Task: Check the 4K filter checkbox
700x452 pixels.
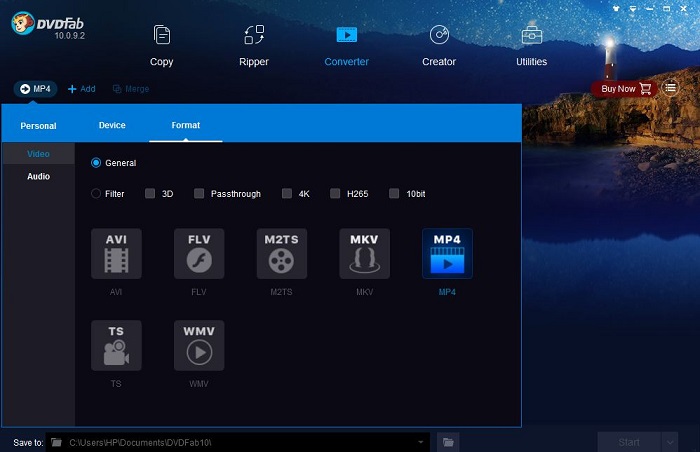Action: click(287, 193)
